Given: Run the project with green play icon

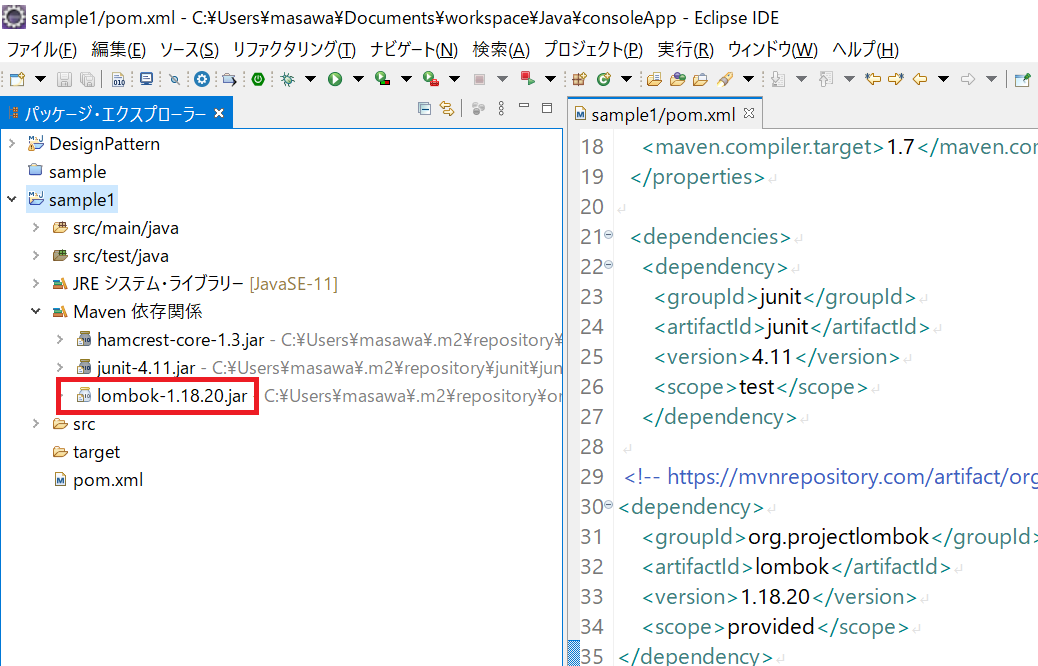Looking at the screenshot, I should [x=335, y=79].
